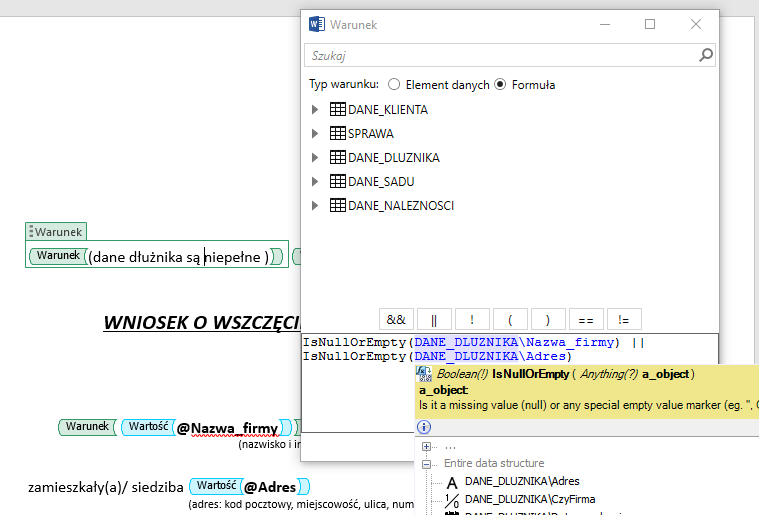
Task: Click the text '(dane dłużnika są niepełne )'
Action: pyautogui.click(x=179, y=257)
